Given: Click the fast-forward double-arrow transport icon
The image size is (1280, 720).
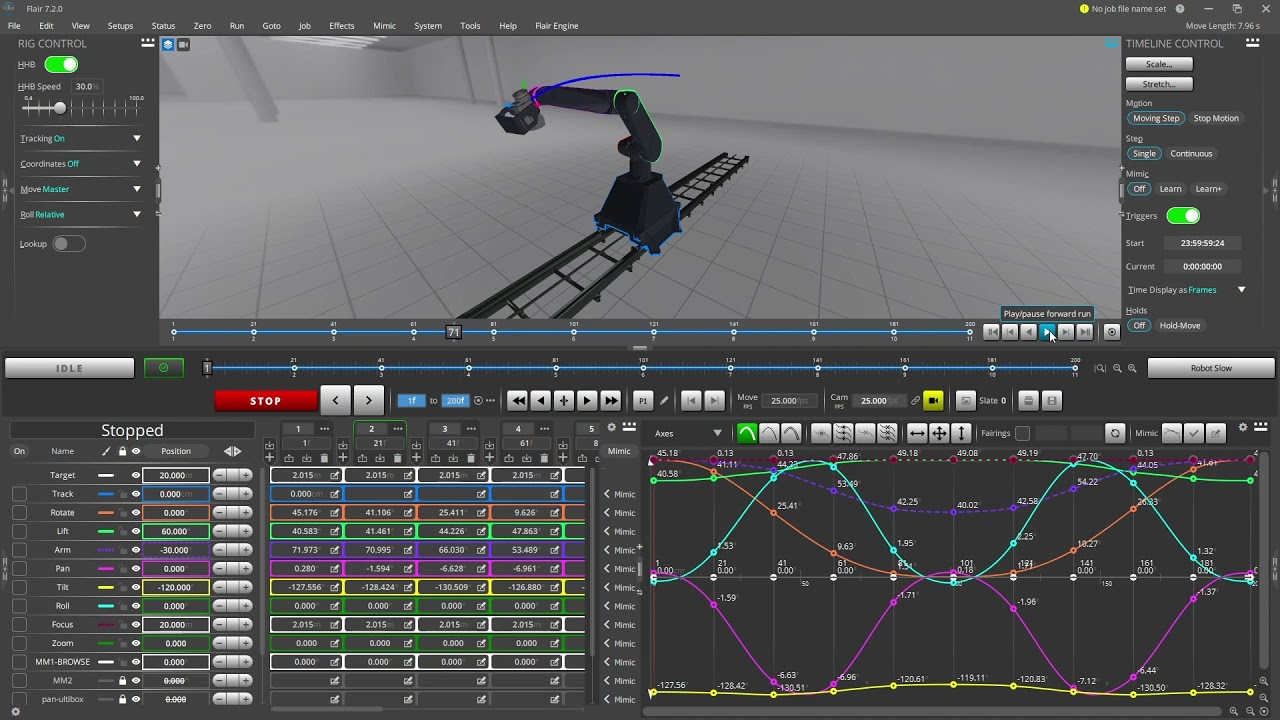Looking at the screenshot, I should coord(611,400).
